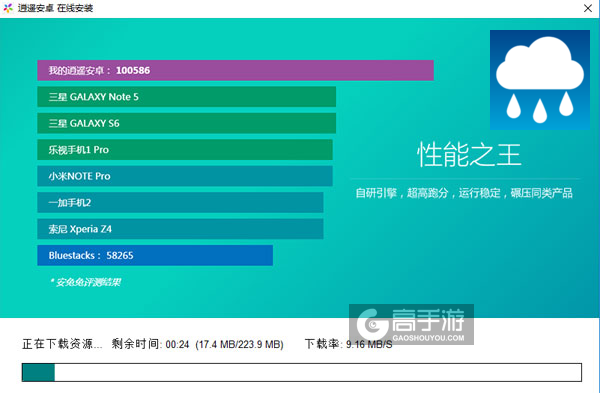Click the 安兔兔评测结果 footnote text

point(85,282)
